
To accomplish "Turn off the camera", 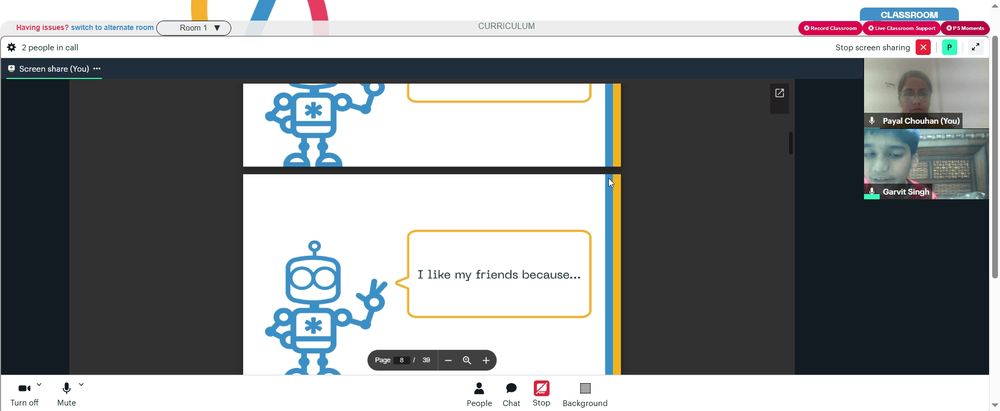I will click(x=24, y=393).
